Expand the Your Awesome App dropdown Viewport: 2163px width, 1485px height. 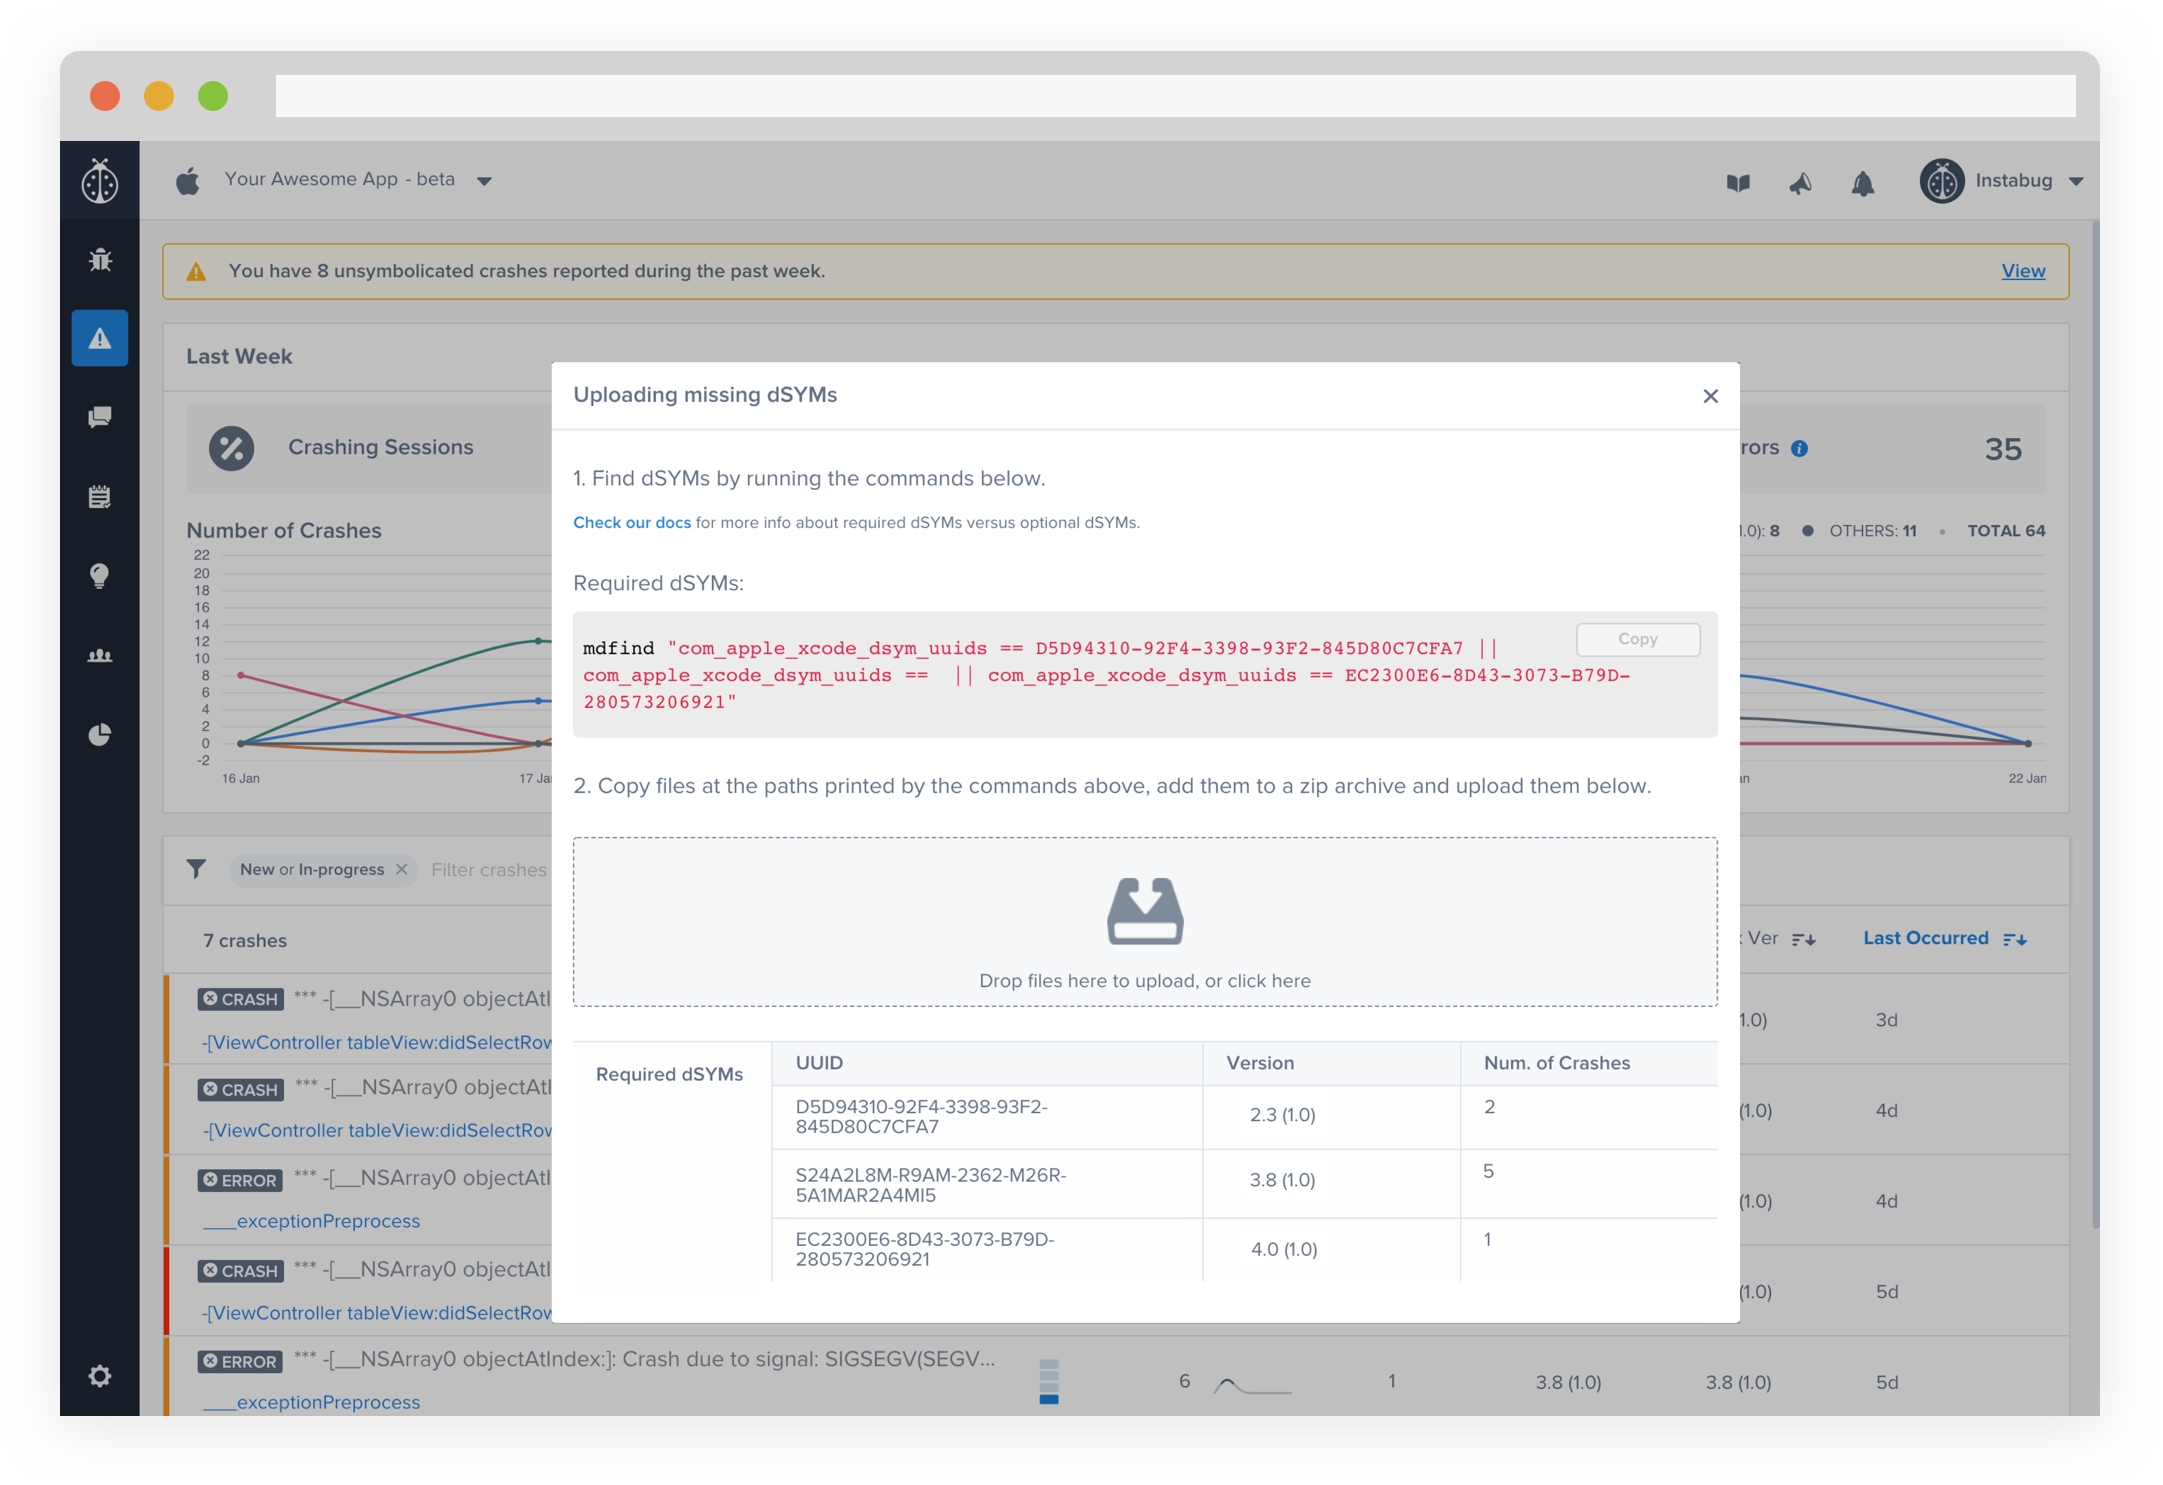tap(484, 181)
